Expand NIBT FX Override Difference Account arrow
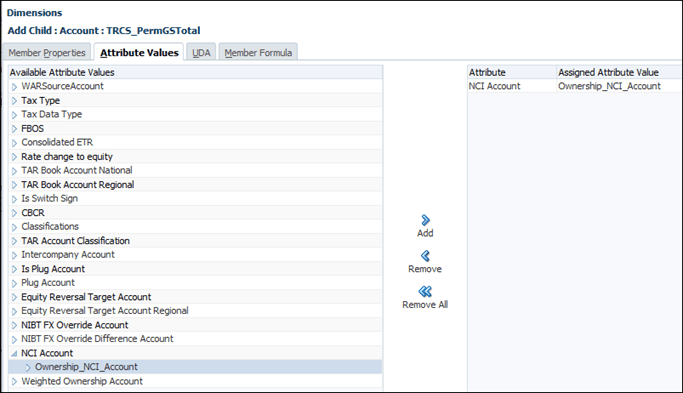 [14, 339]
